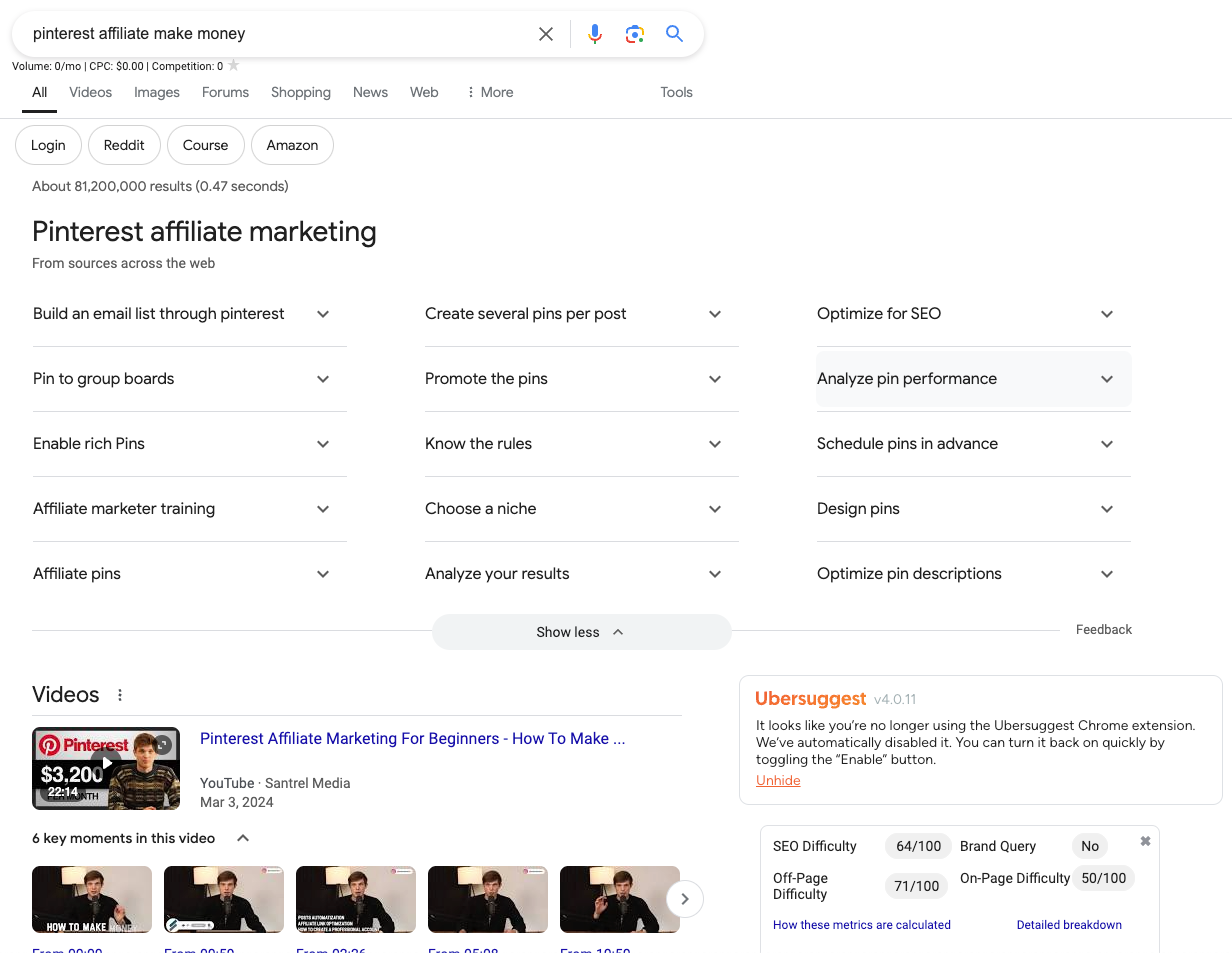Collapse the list with Show less
Image resolution: width=1232 pixels, height=953 pixels.
[x=581, y=632]
